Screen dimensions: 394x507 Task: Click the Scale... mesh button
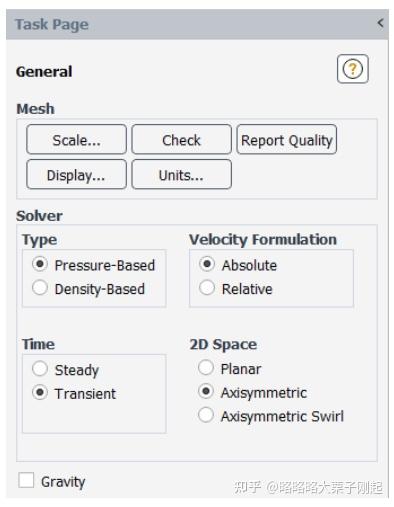76,140
